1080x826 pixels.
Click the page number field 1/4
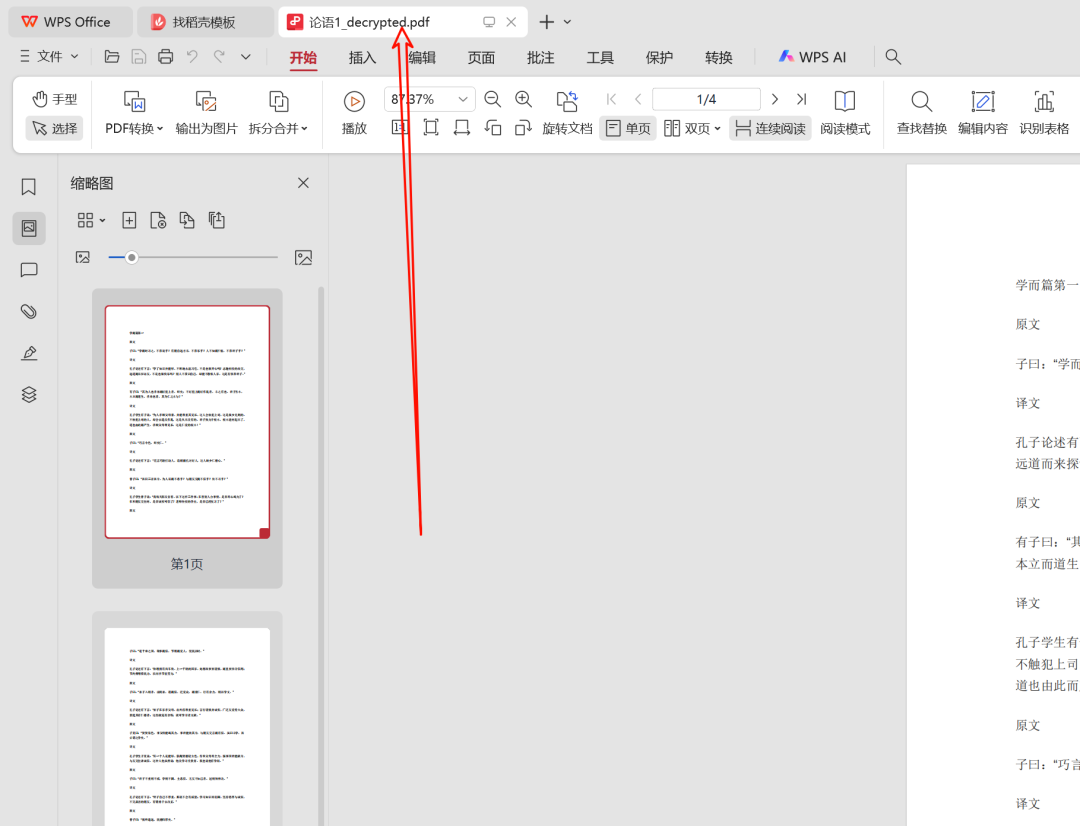click(x=706, y=99)
